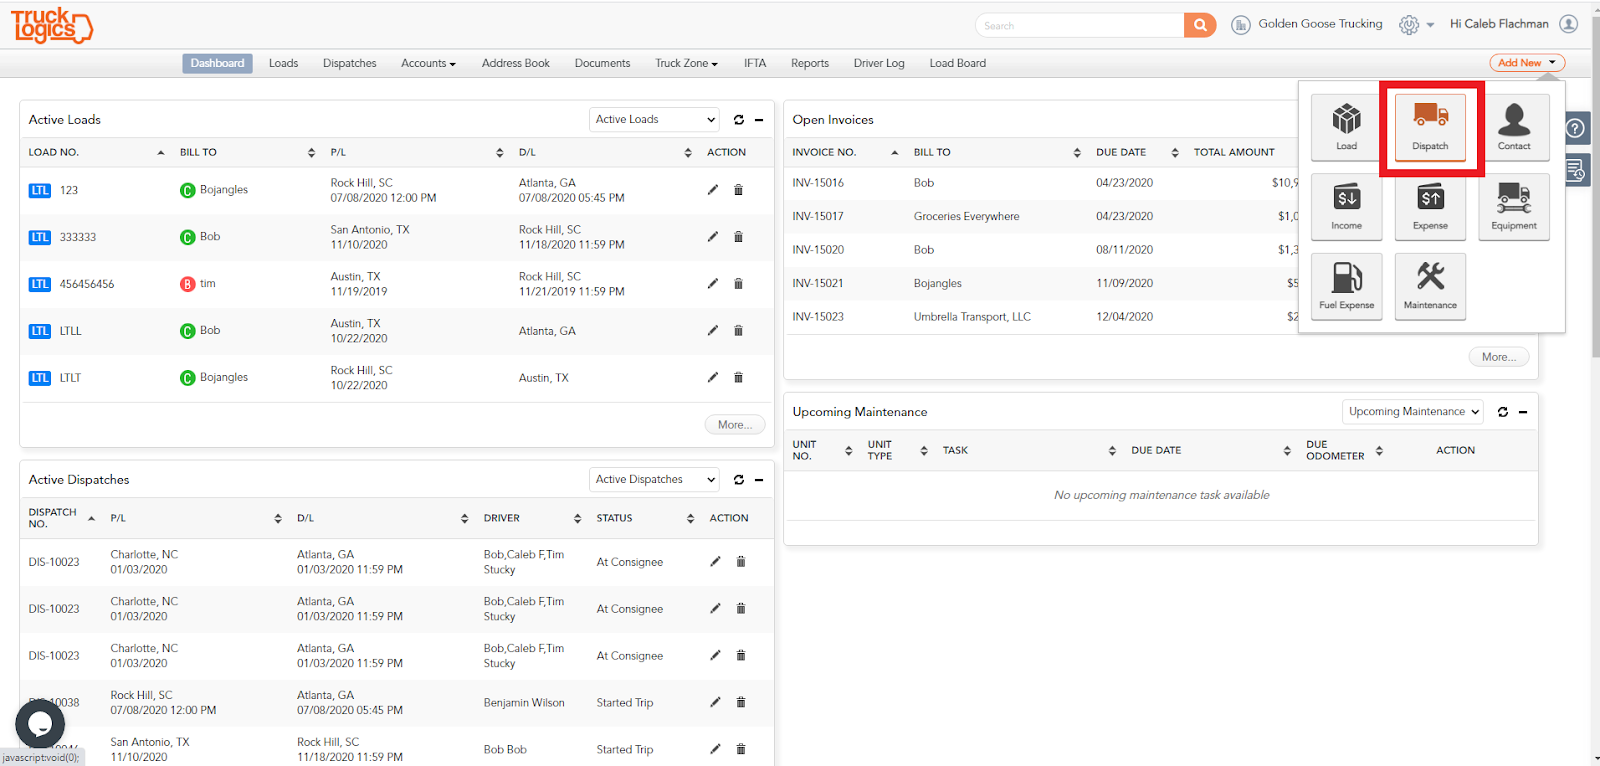Open the Documents page
Viewport: 1600px width, 766px height.
(x=602, y=63)
